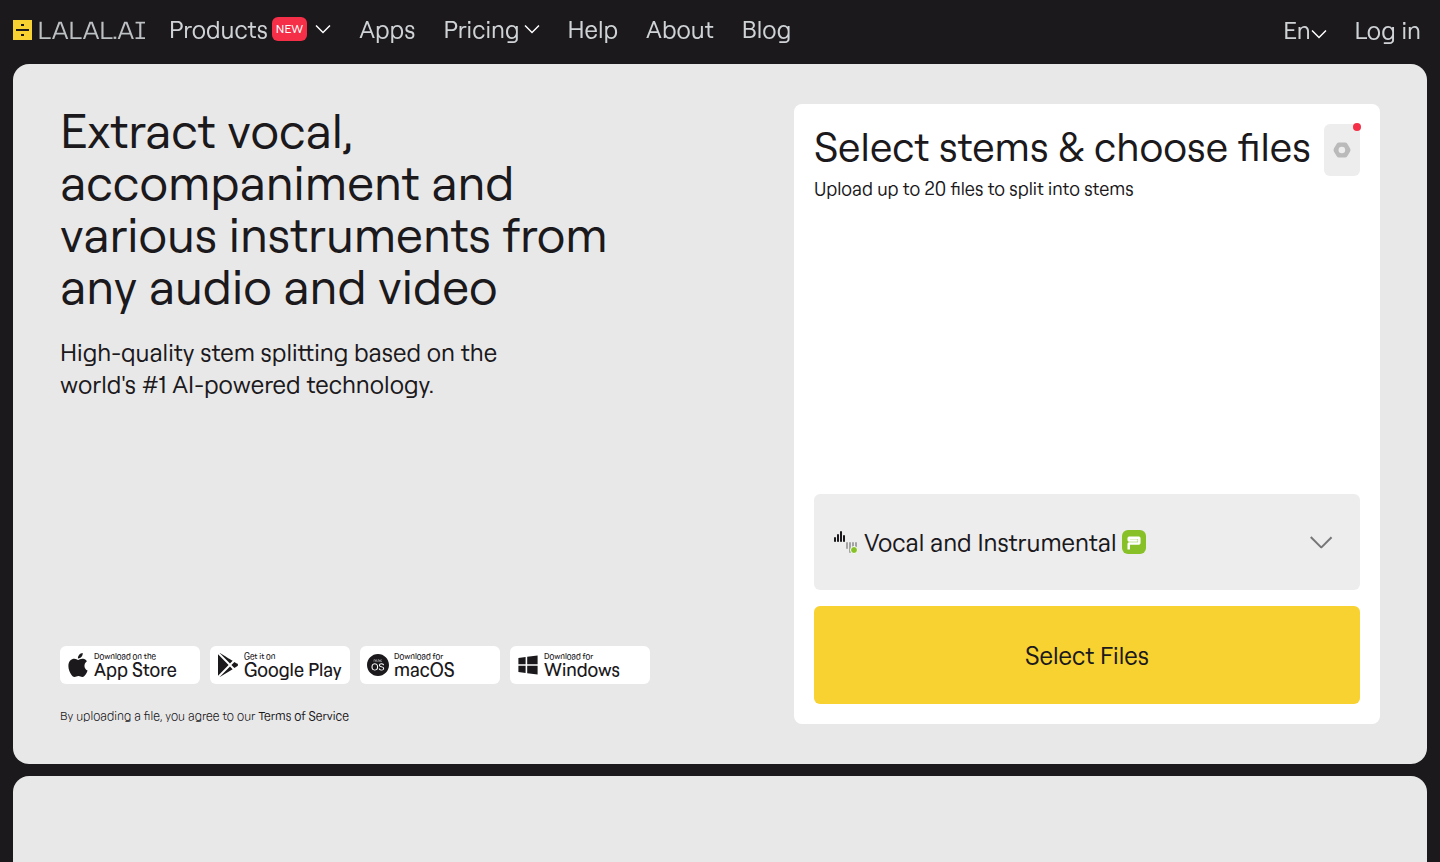1440x862 pixels.
Task: Open the Blog page
Action: pyautogui.click(x=766, y=30)
